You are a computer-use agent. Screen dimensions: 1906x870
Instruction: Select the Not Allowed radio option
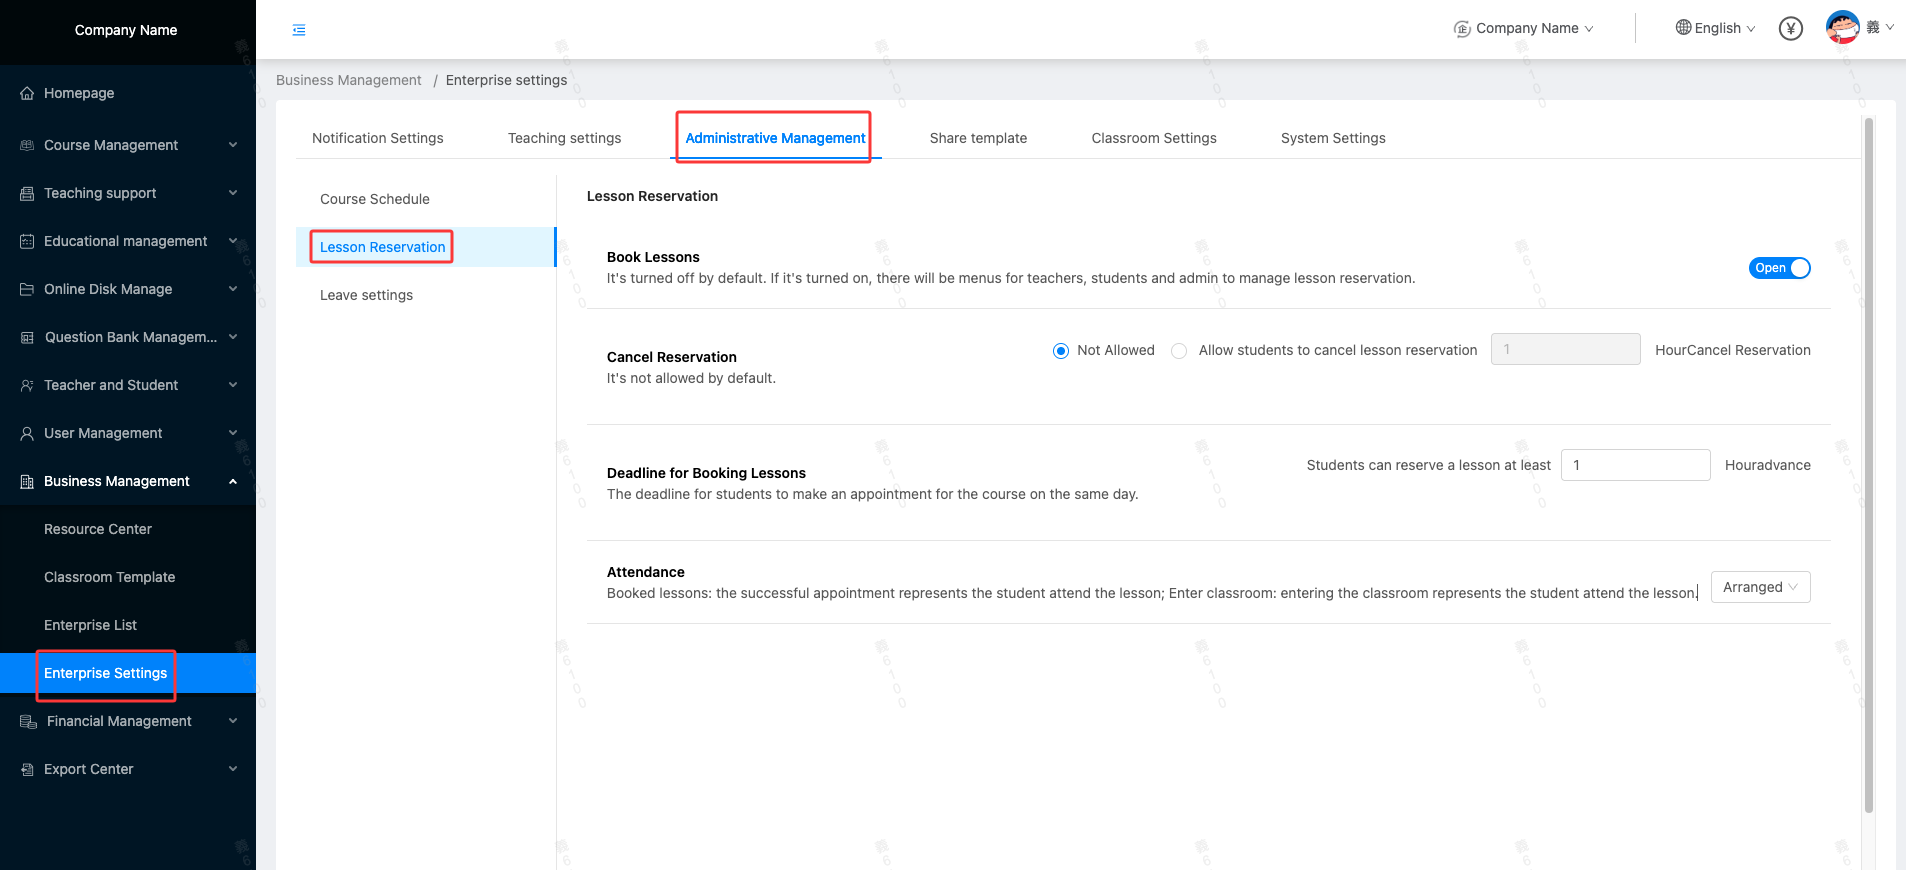click(1061, 351)
